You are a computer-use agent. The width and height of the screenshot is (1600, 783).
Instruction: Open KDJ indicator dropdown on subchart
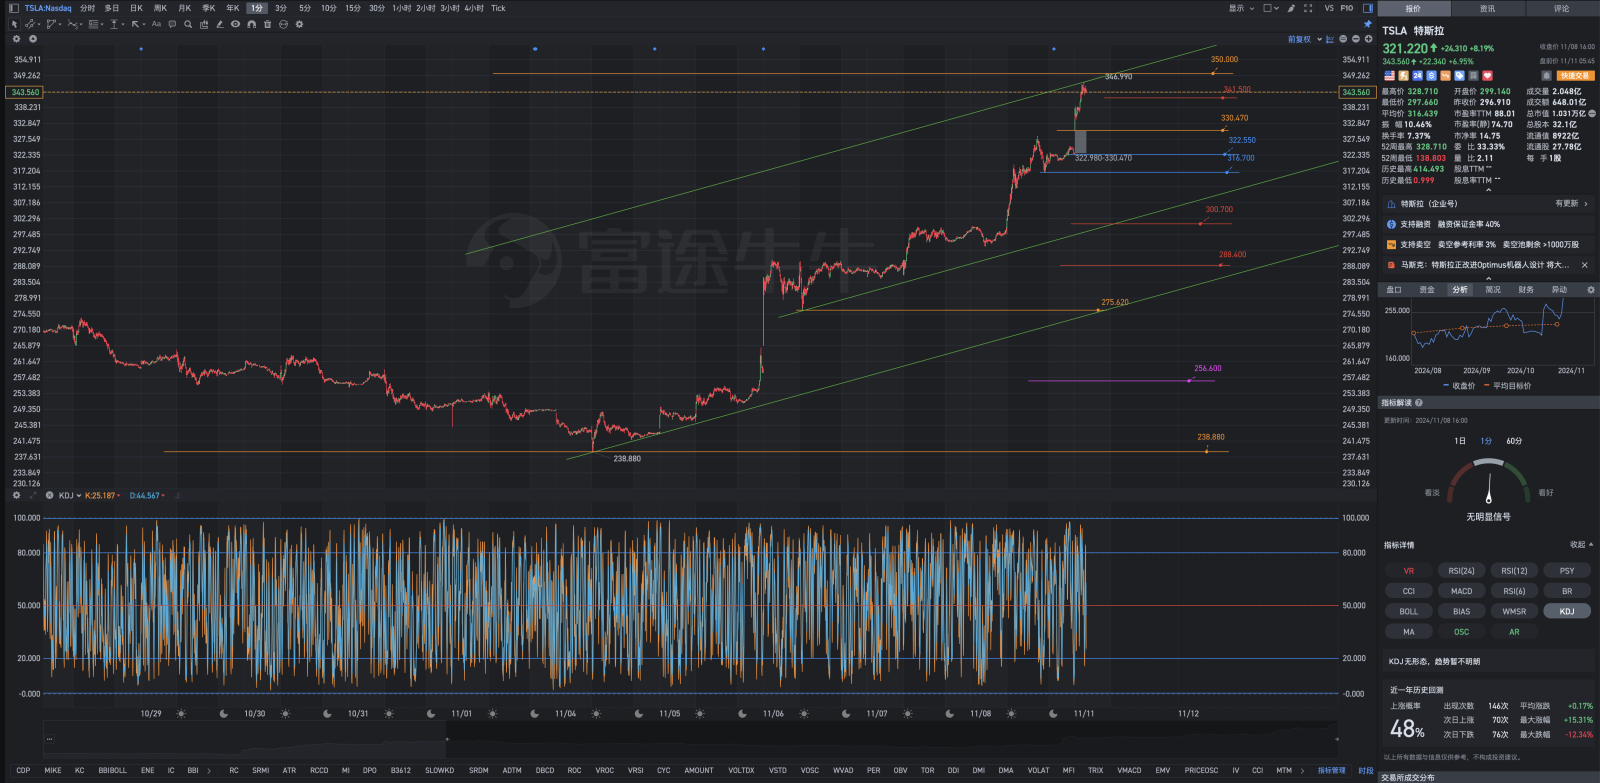click(x=70, y=495)
